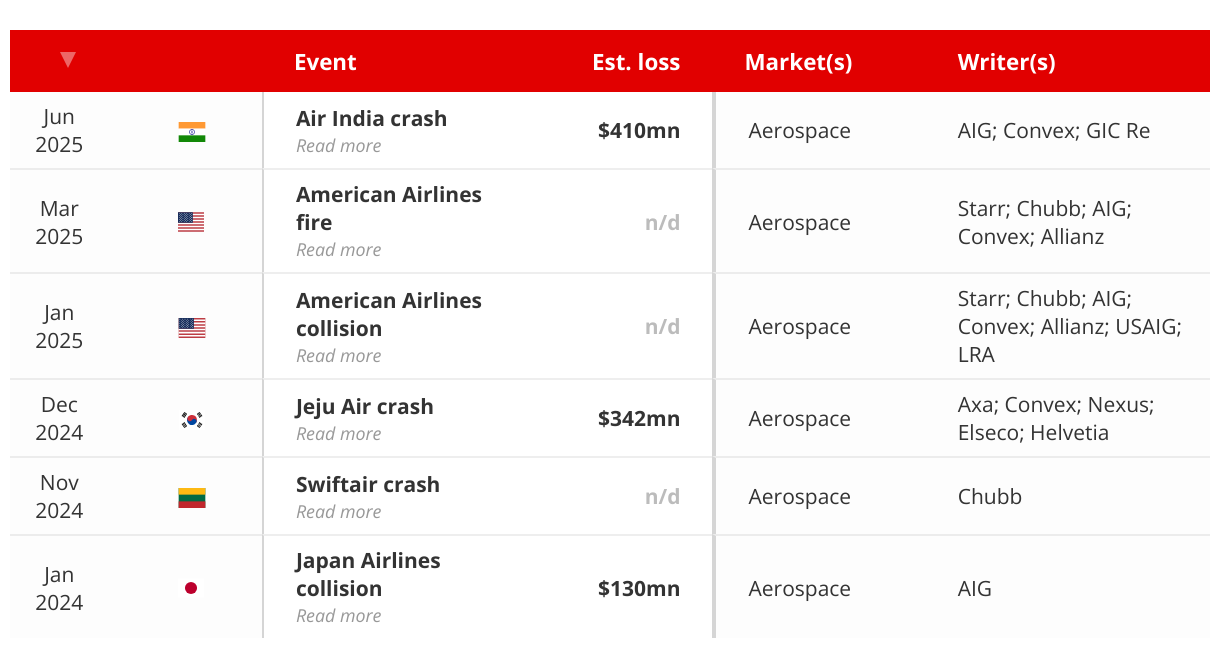The height and width of the screenshot is (648, 1220).
Task: Open Read more under Swiftair crash
Action: tap(338, 512)
